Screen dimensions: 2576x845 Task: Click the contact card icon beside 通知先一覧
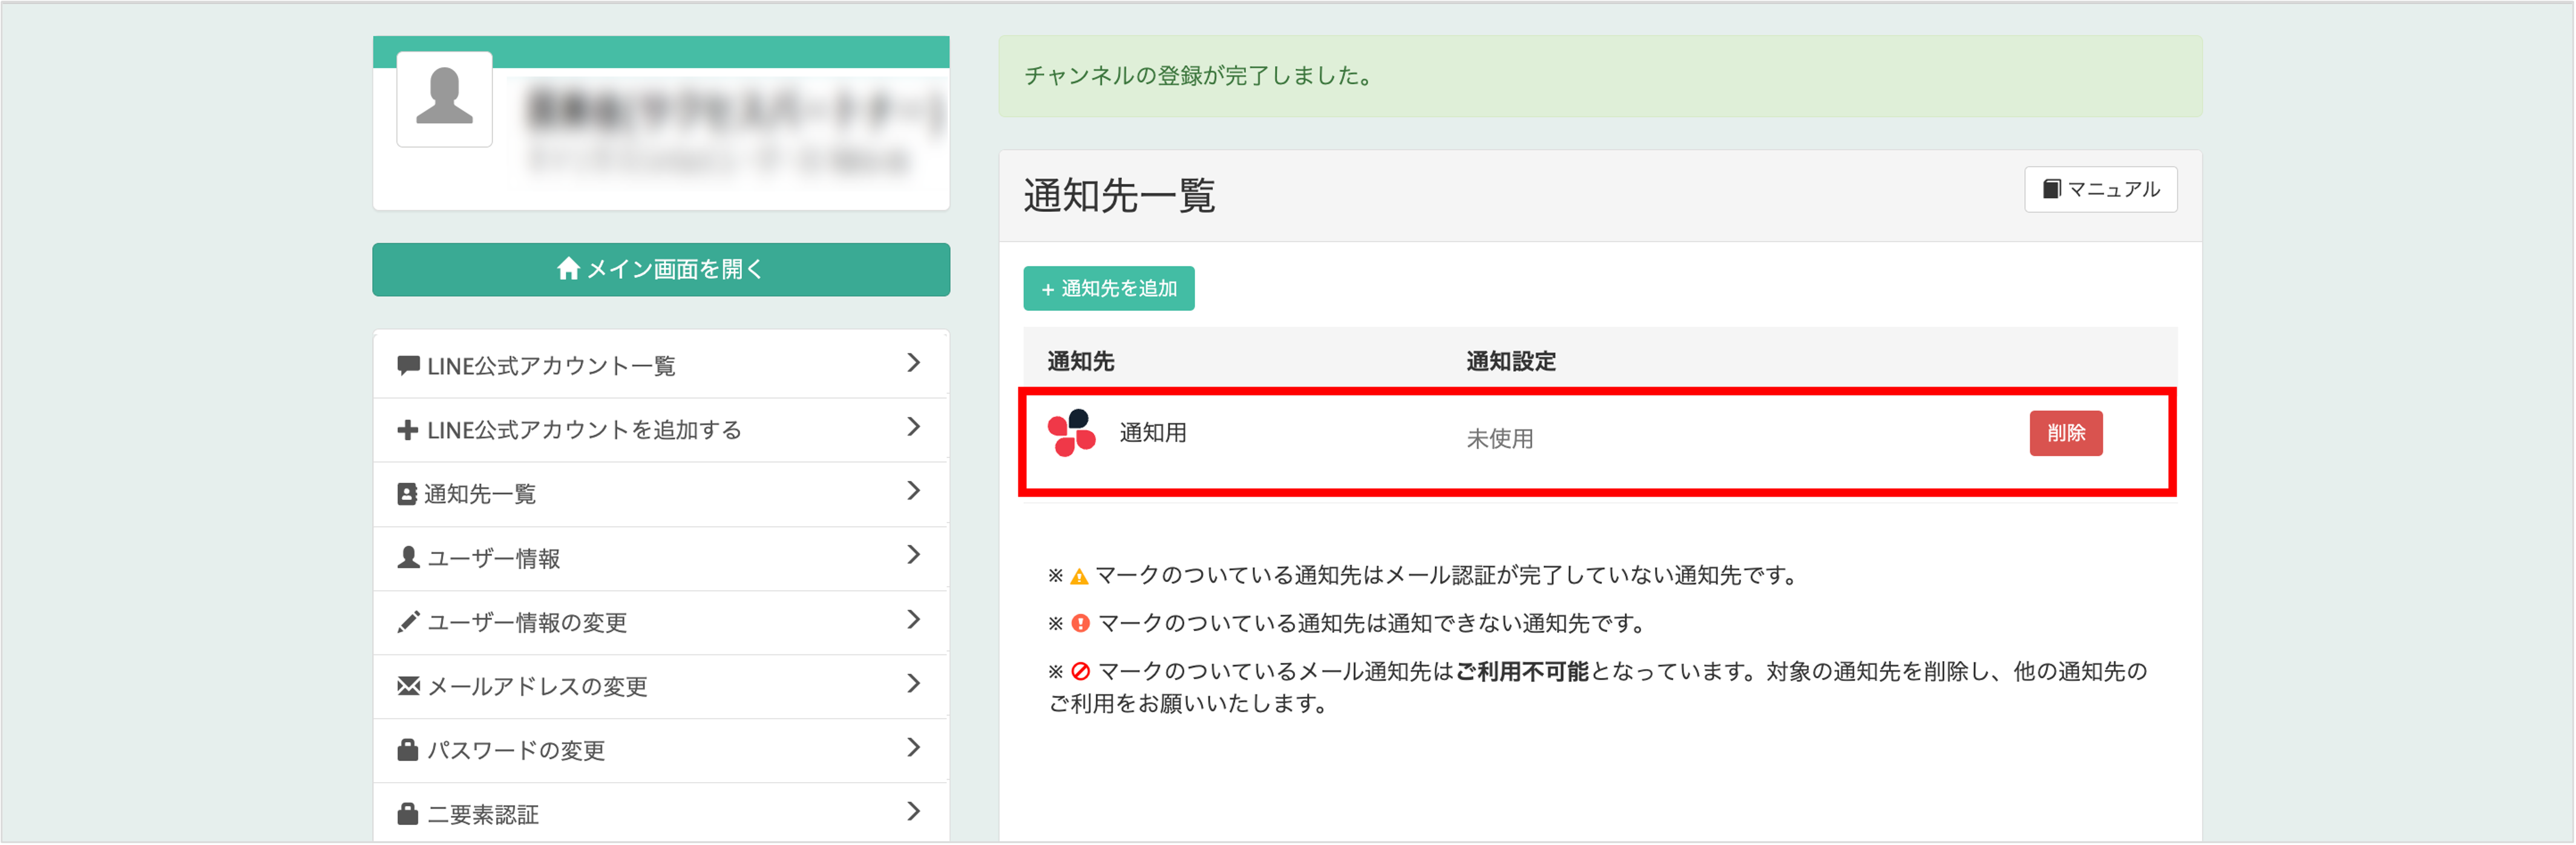(x=407, y=494)
